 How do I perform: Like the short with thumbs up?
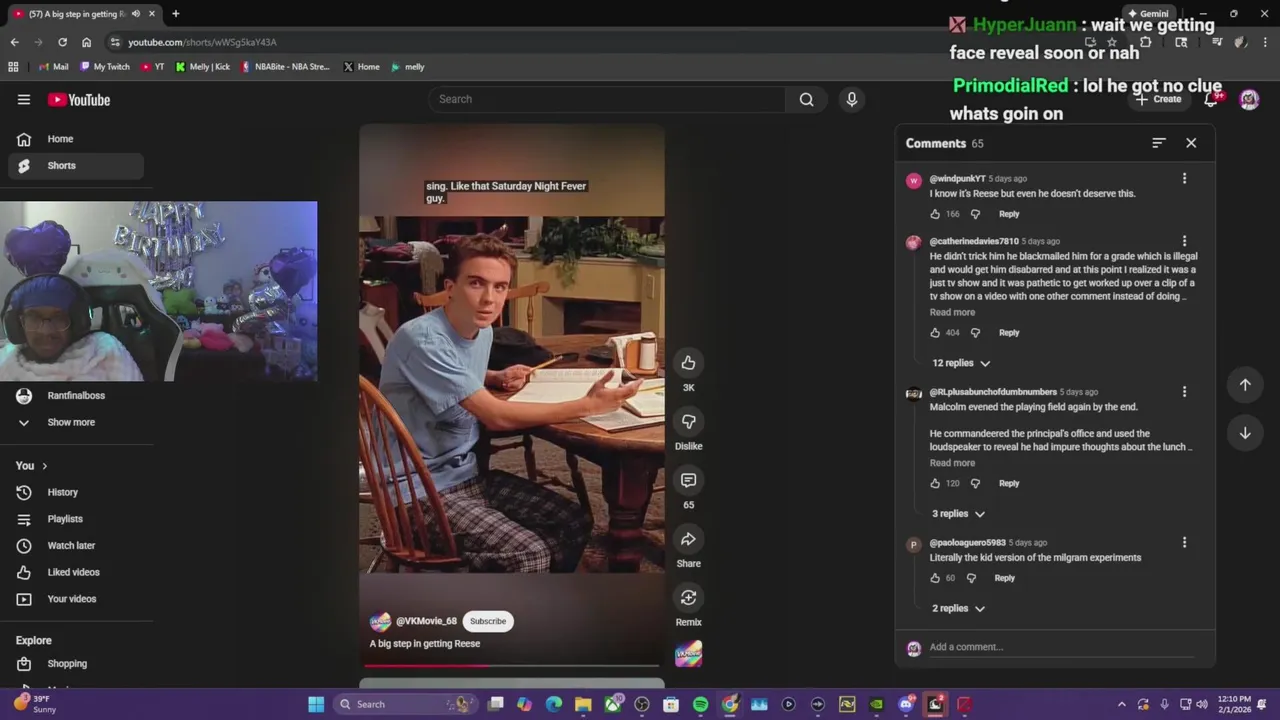(688, 363)
